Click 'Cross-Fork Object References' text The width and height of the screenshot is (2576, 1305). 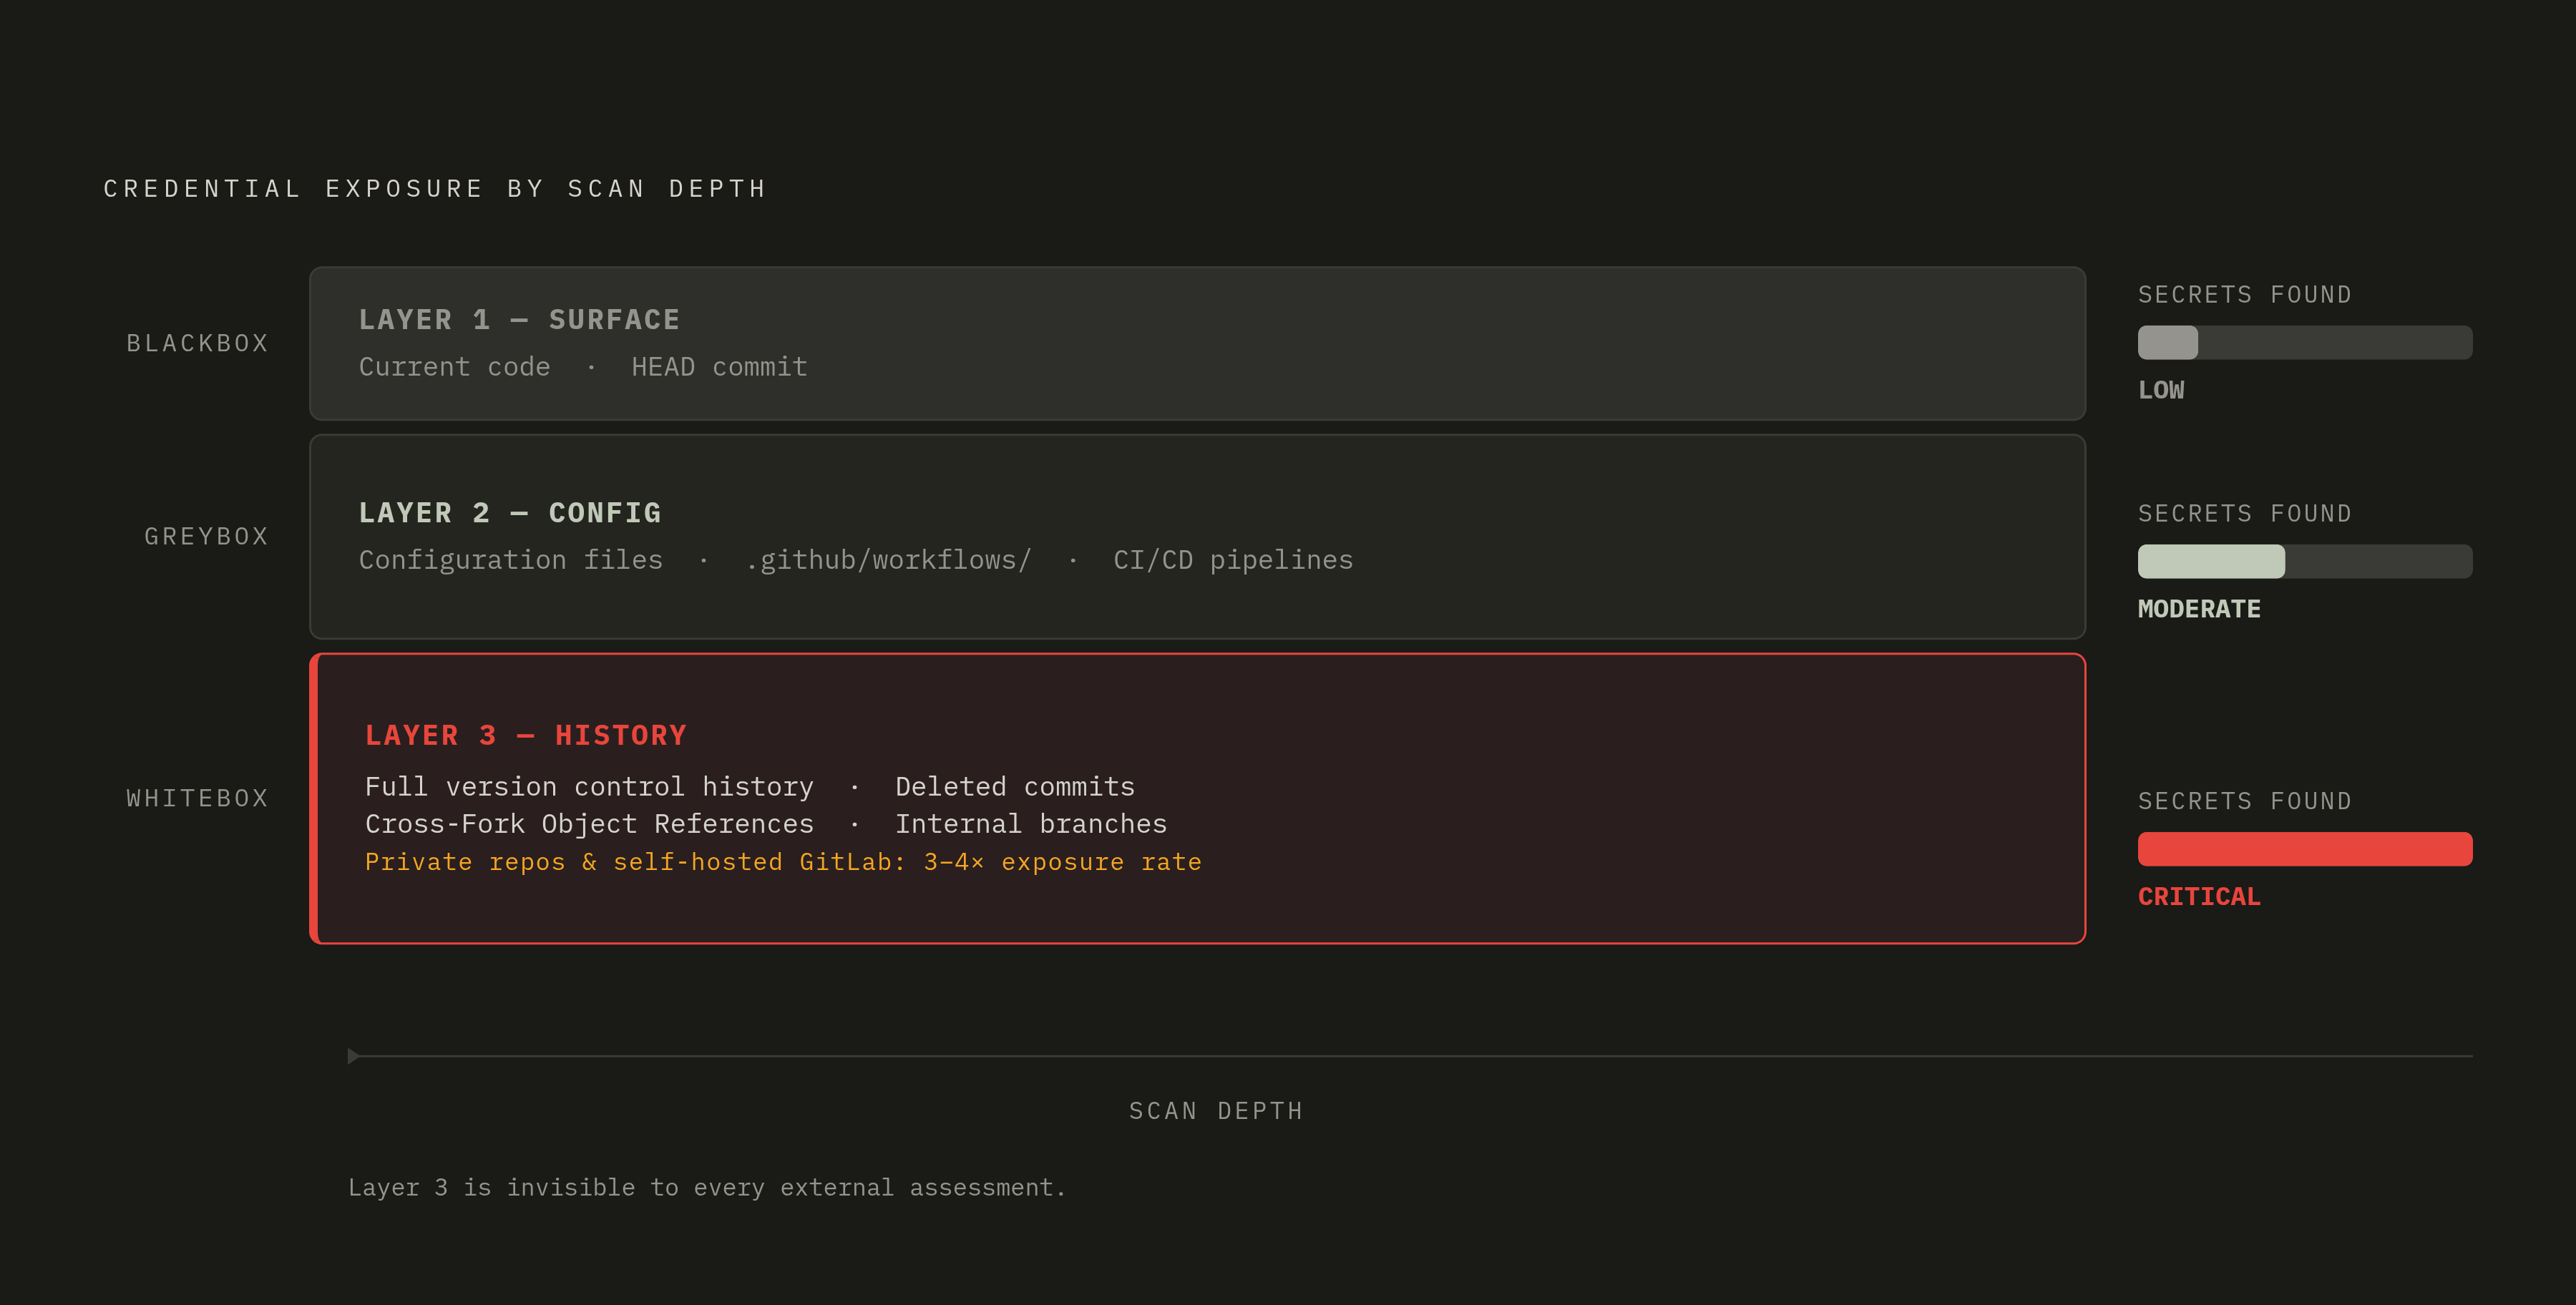coord(589,824)
